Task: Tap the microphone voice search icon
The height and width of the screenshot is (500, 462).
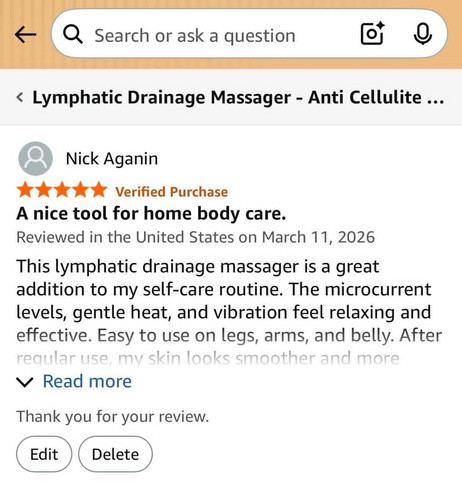Action: tap(423, 34)
